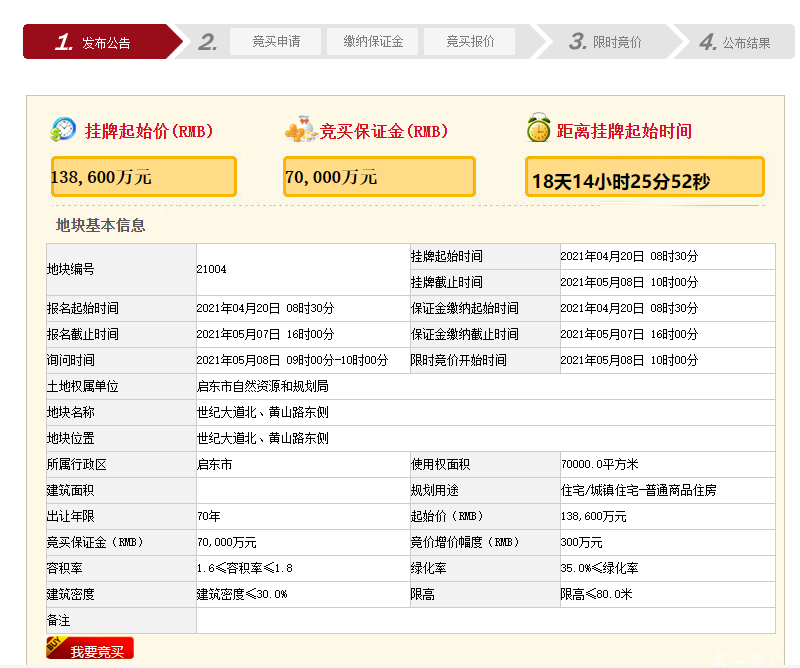Click the 竞买保证金(RMB) heading
The image size is (800, 668).
(x=384, y=131)
